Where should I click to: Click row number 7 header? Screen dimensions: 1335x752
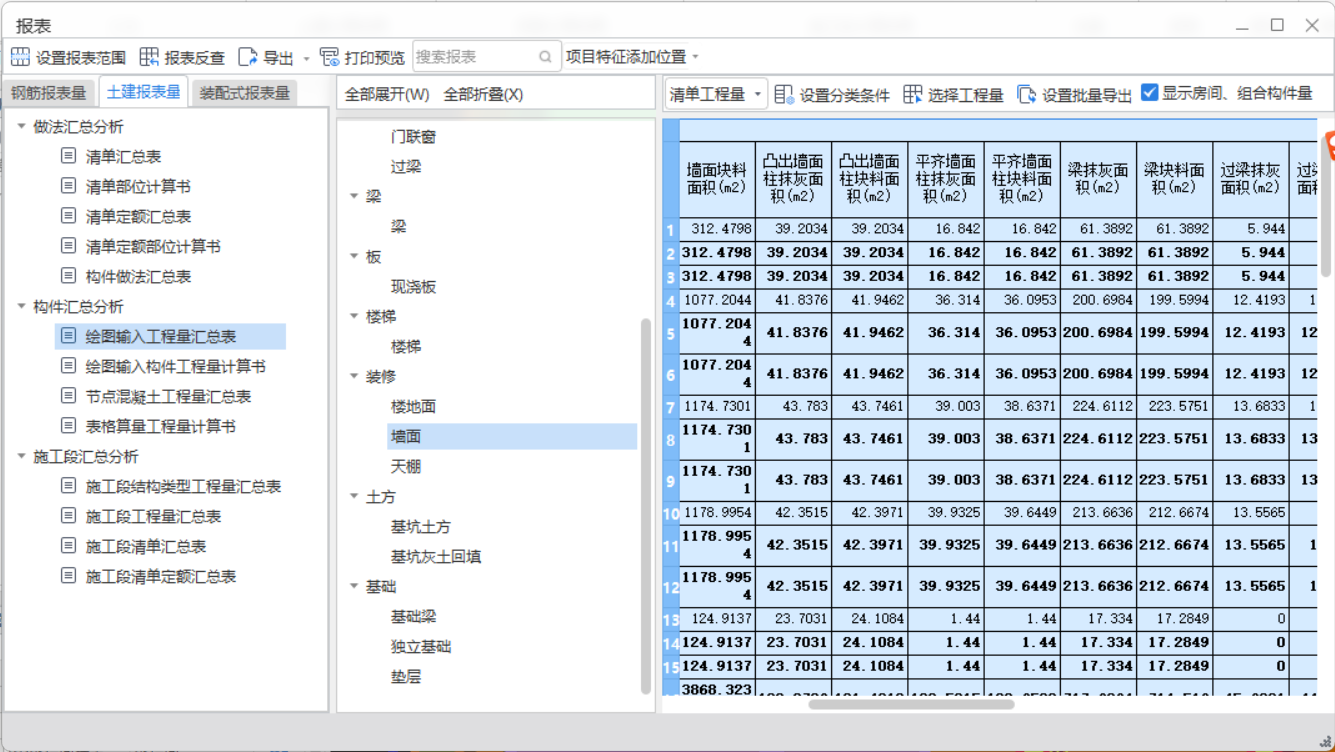pyautogui.click(x=671, y=407)
